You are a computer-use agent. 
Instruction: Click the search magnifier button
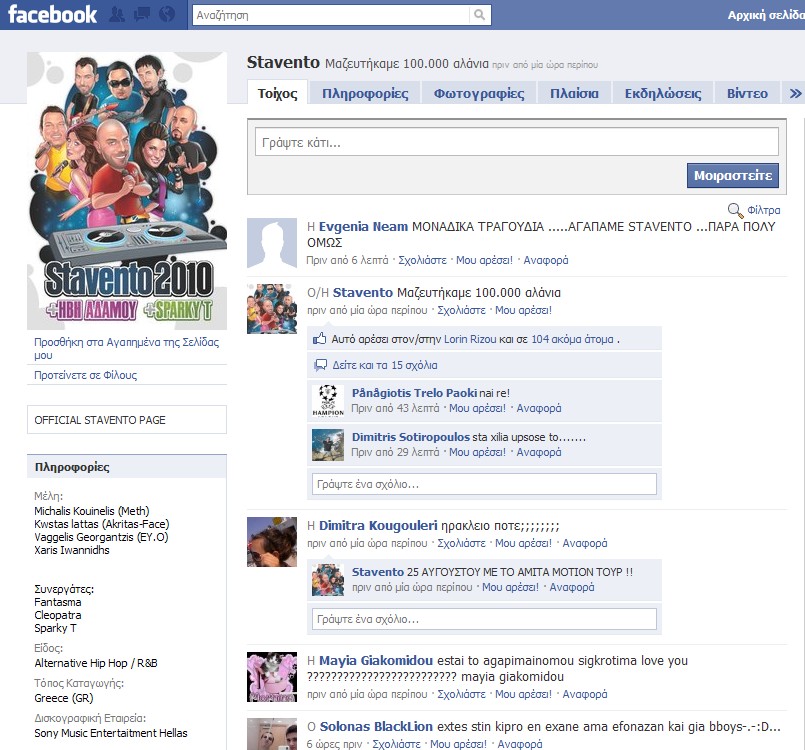(x=481, y=15)
